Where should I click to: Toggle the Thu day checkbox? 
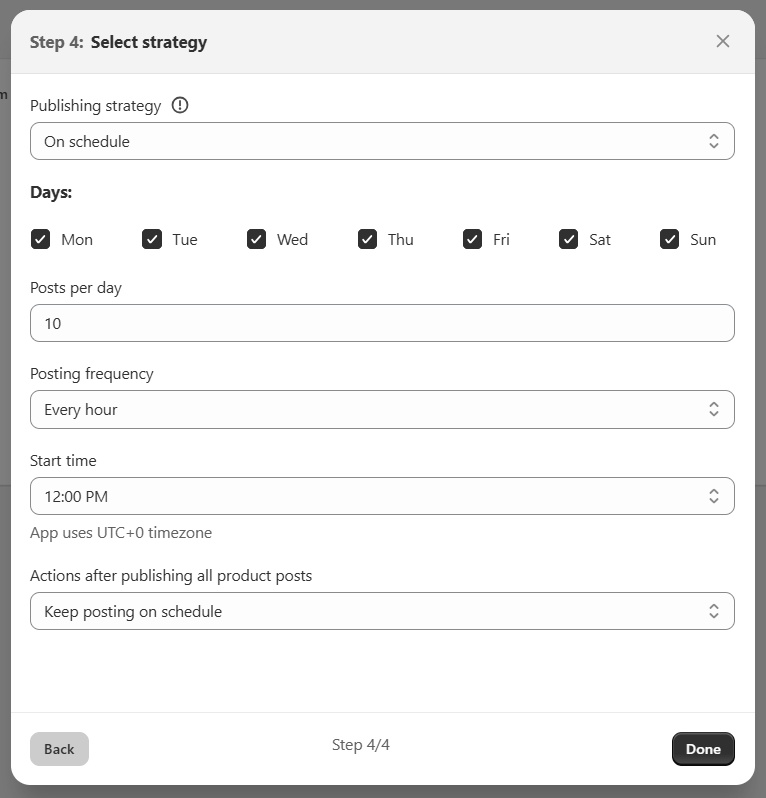point(368,239)
